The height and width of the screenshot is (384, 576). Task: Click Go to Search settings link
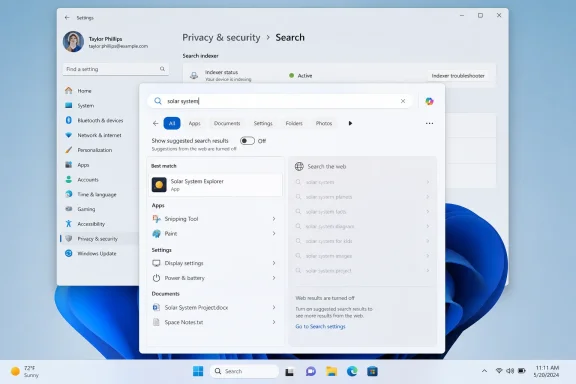coord(320,327)
